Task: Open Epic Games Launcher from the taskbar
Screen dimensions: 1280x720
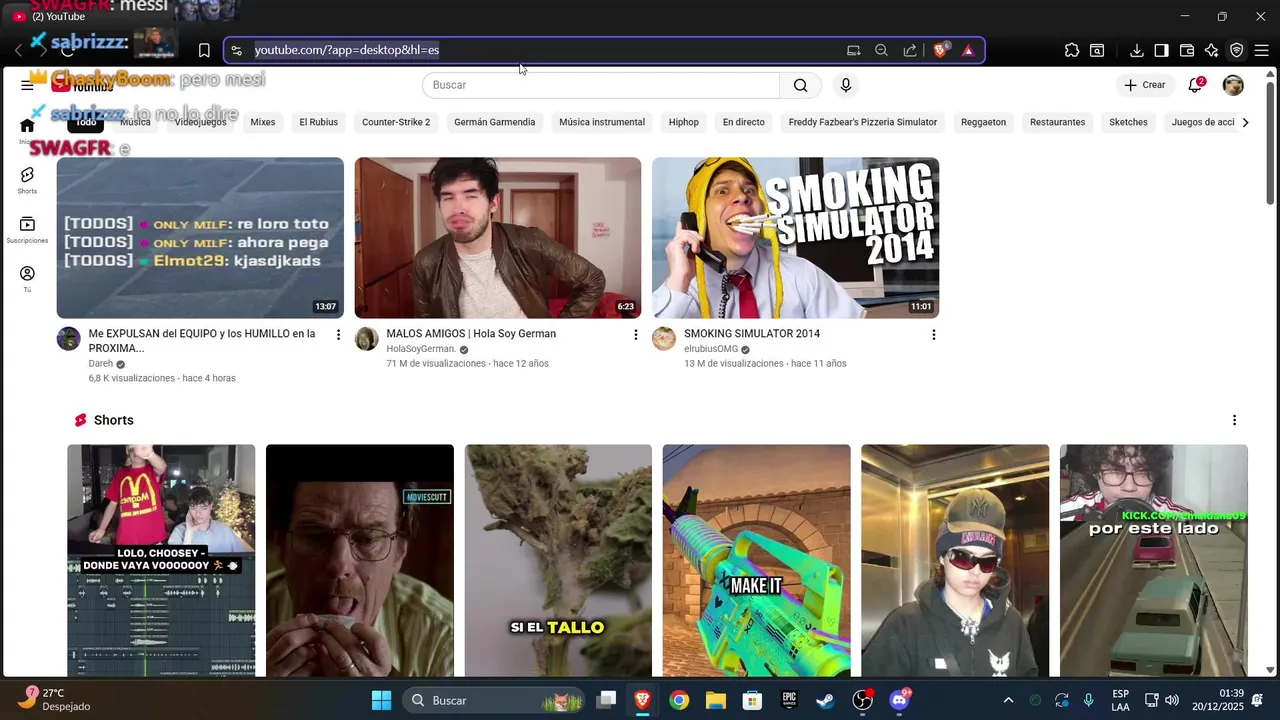Action: coord(789,700)
